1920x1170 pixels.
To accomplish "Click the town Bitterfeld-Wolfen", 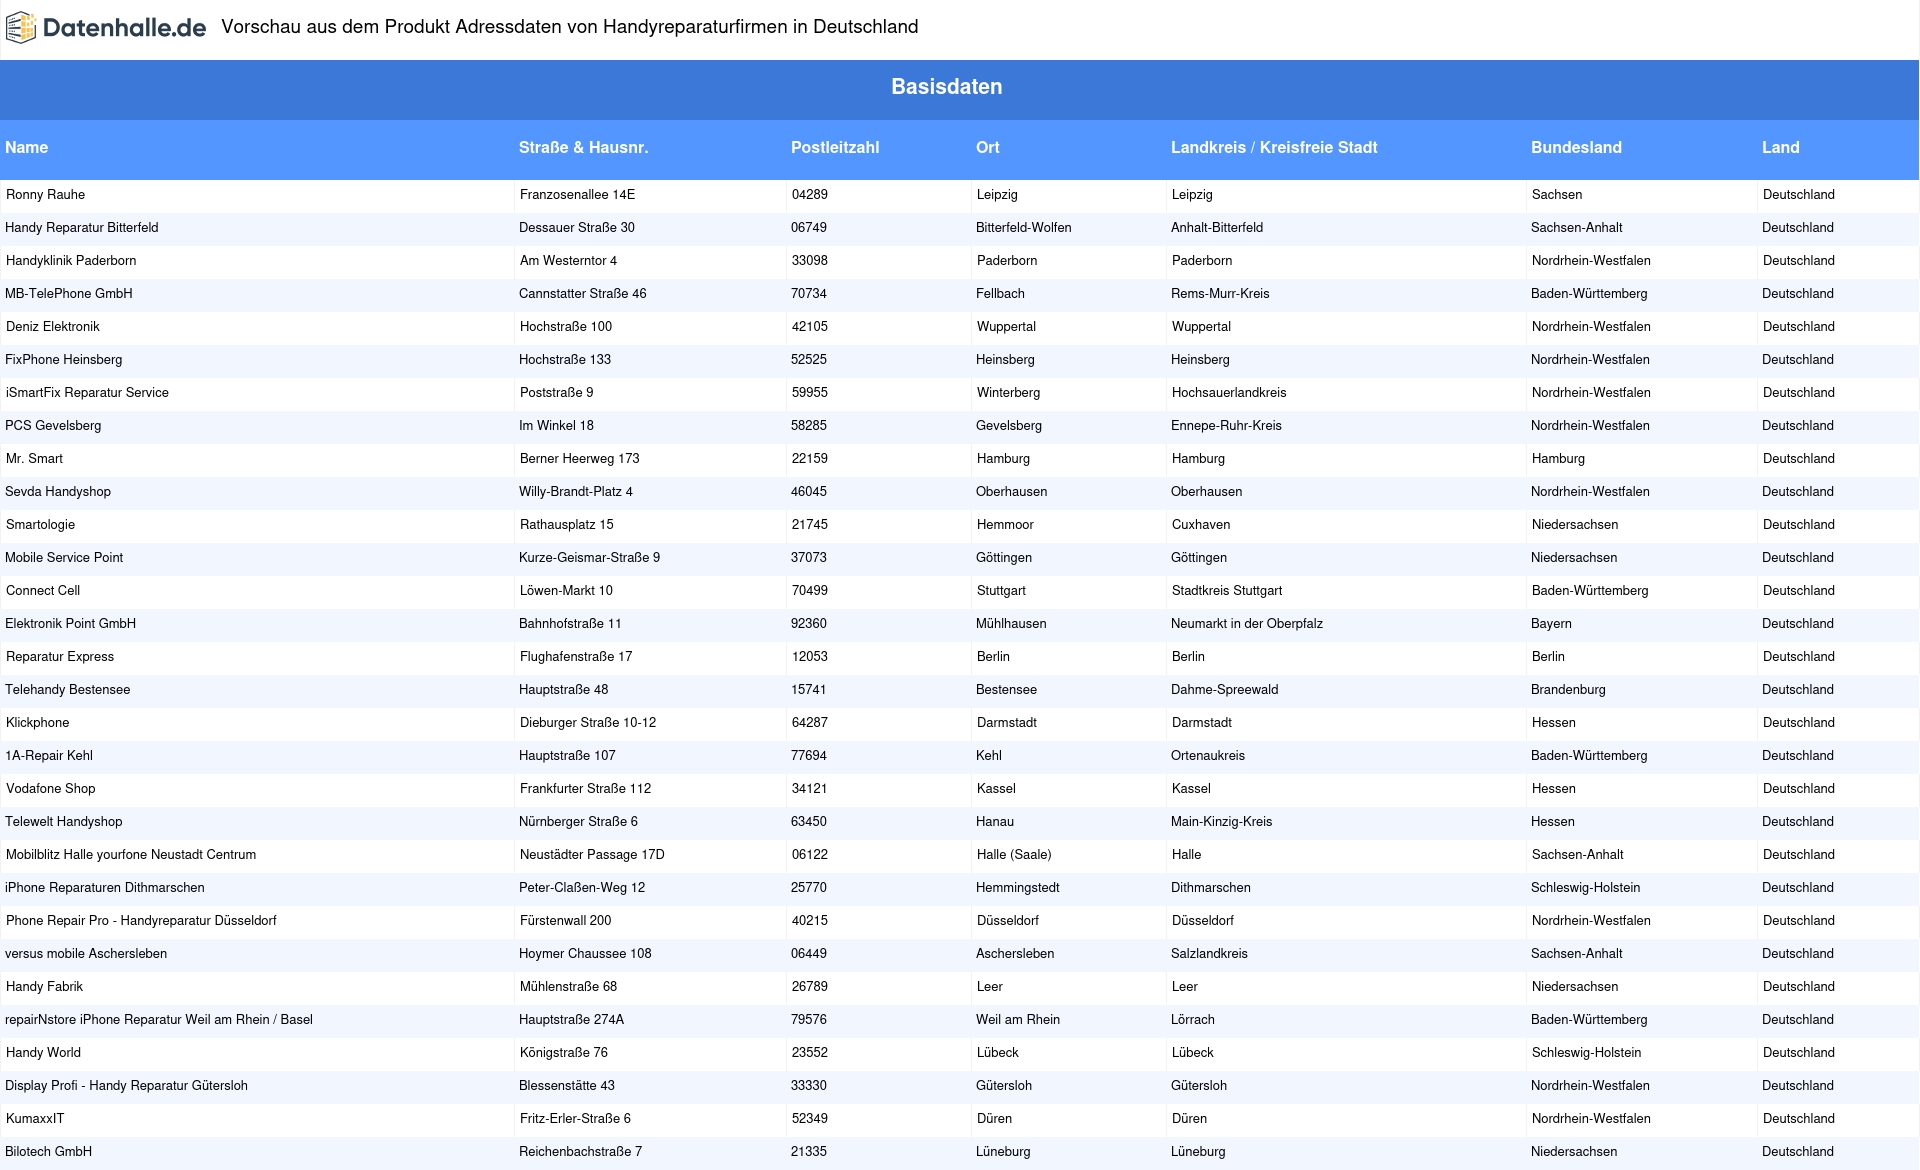I will click(1024, 228).
